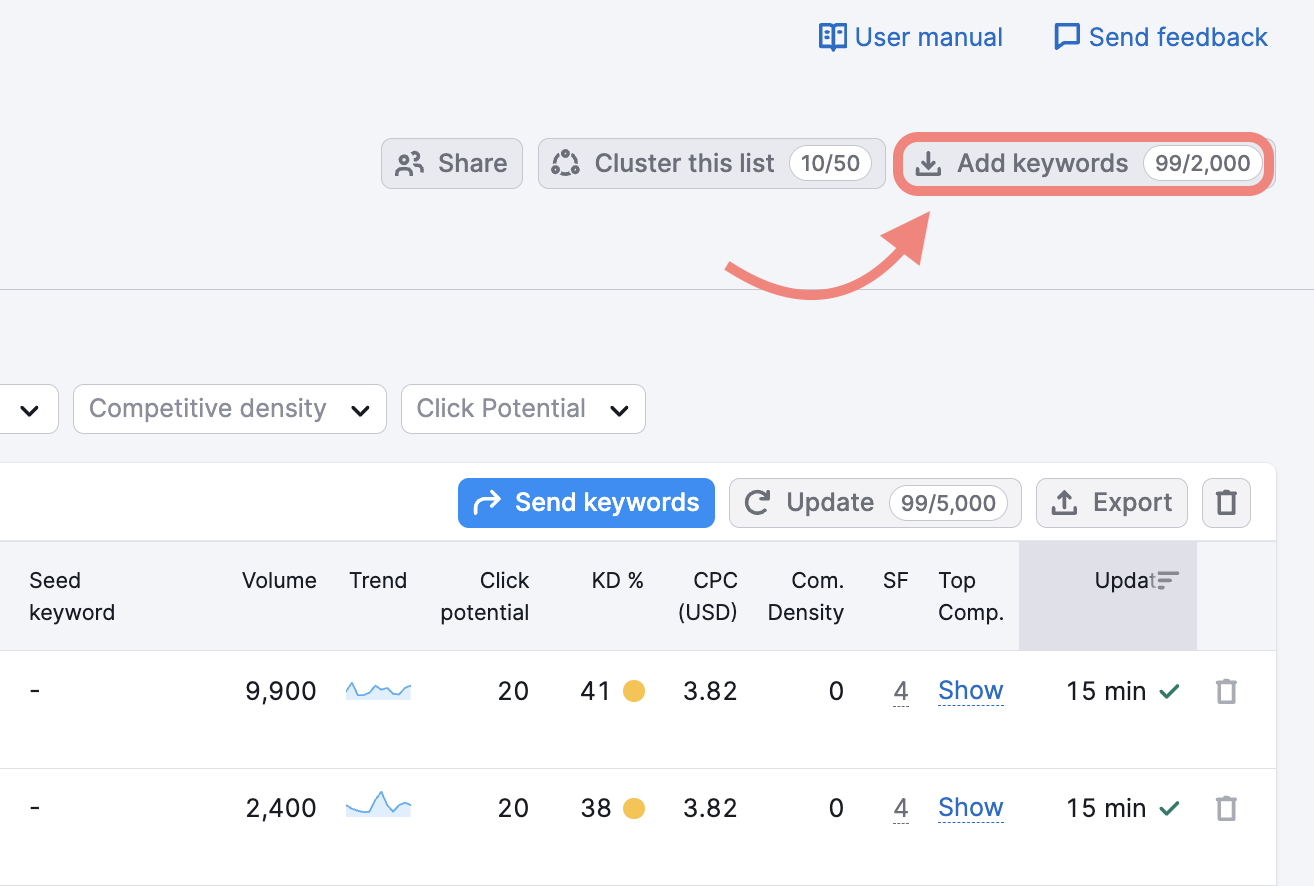Click the trend sparkline in first row
Viewport: 1314px width, 886px height.
tap(378, 691)
